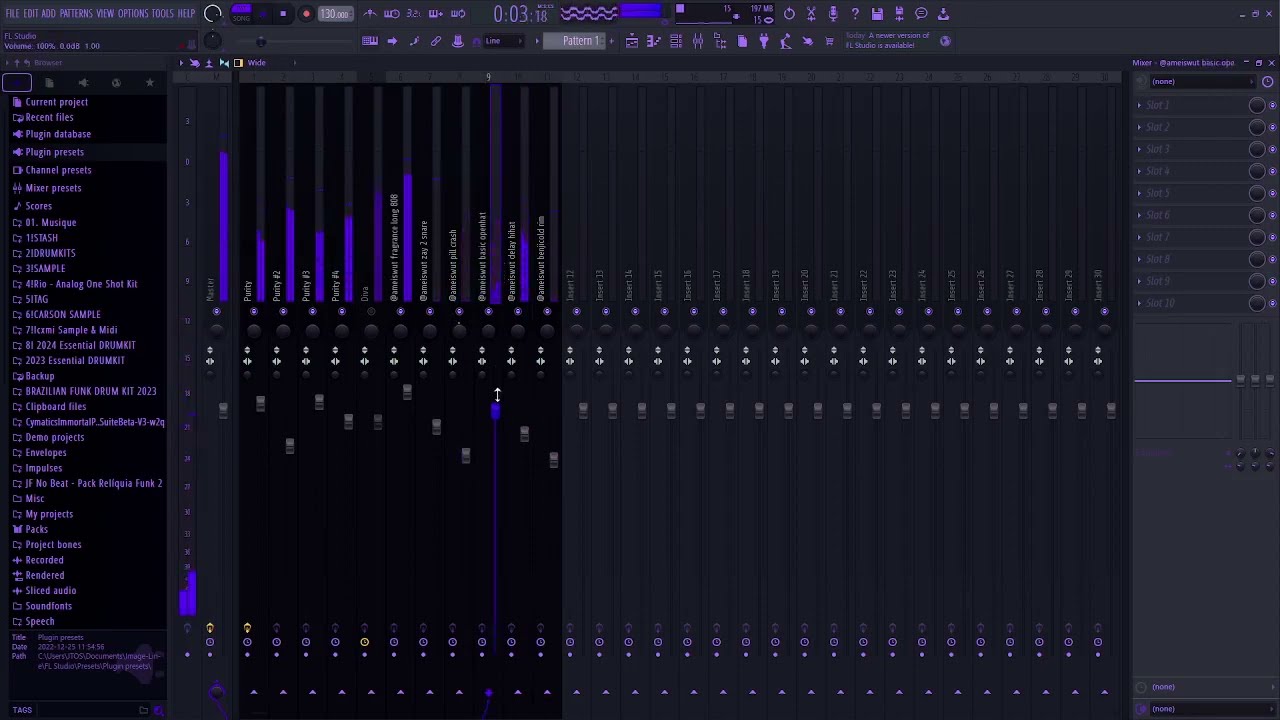Click the master pitch slider handle
Image resolution: width=1280 pixels, height=720 pixels.
261,41
